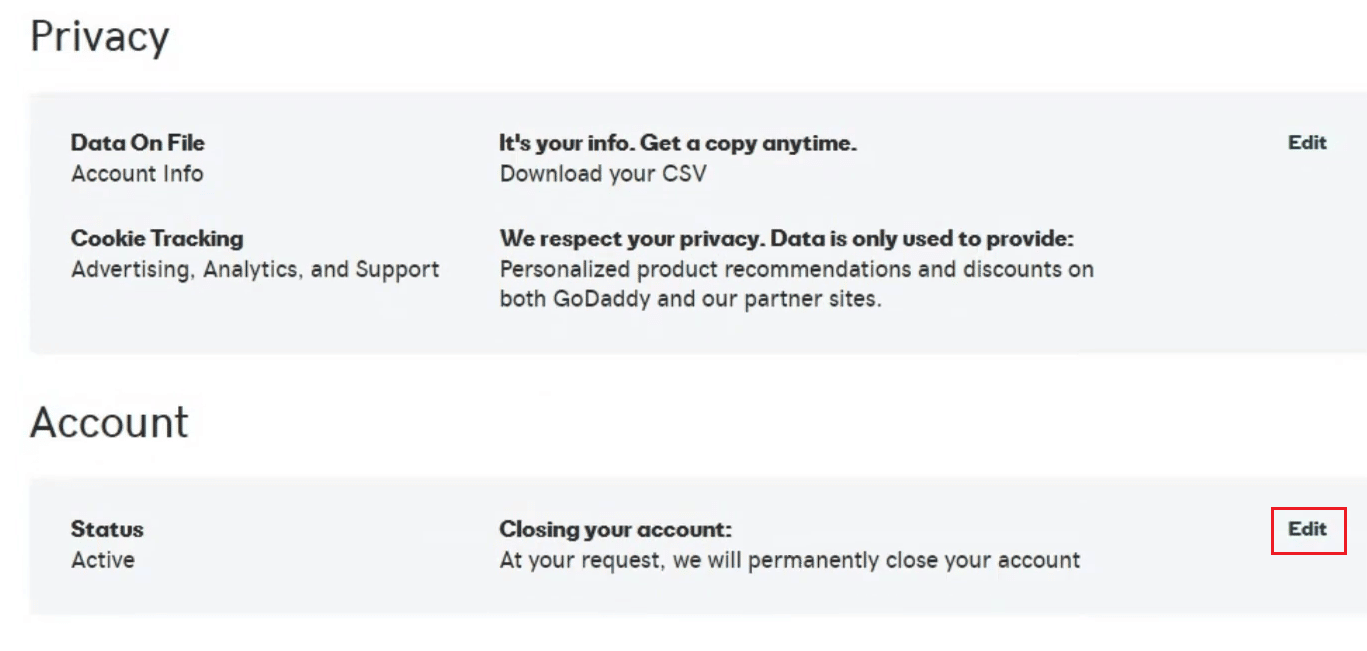
Task: Click the Data On File label
Action: coord(137,142)
